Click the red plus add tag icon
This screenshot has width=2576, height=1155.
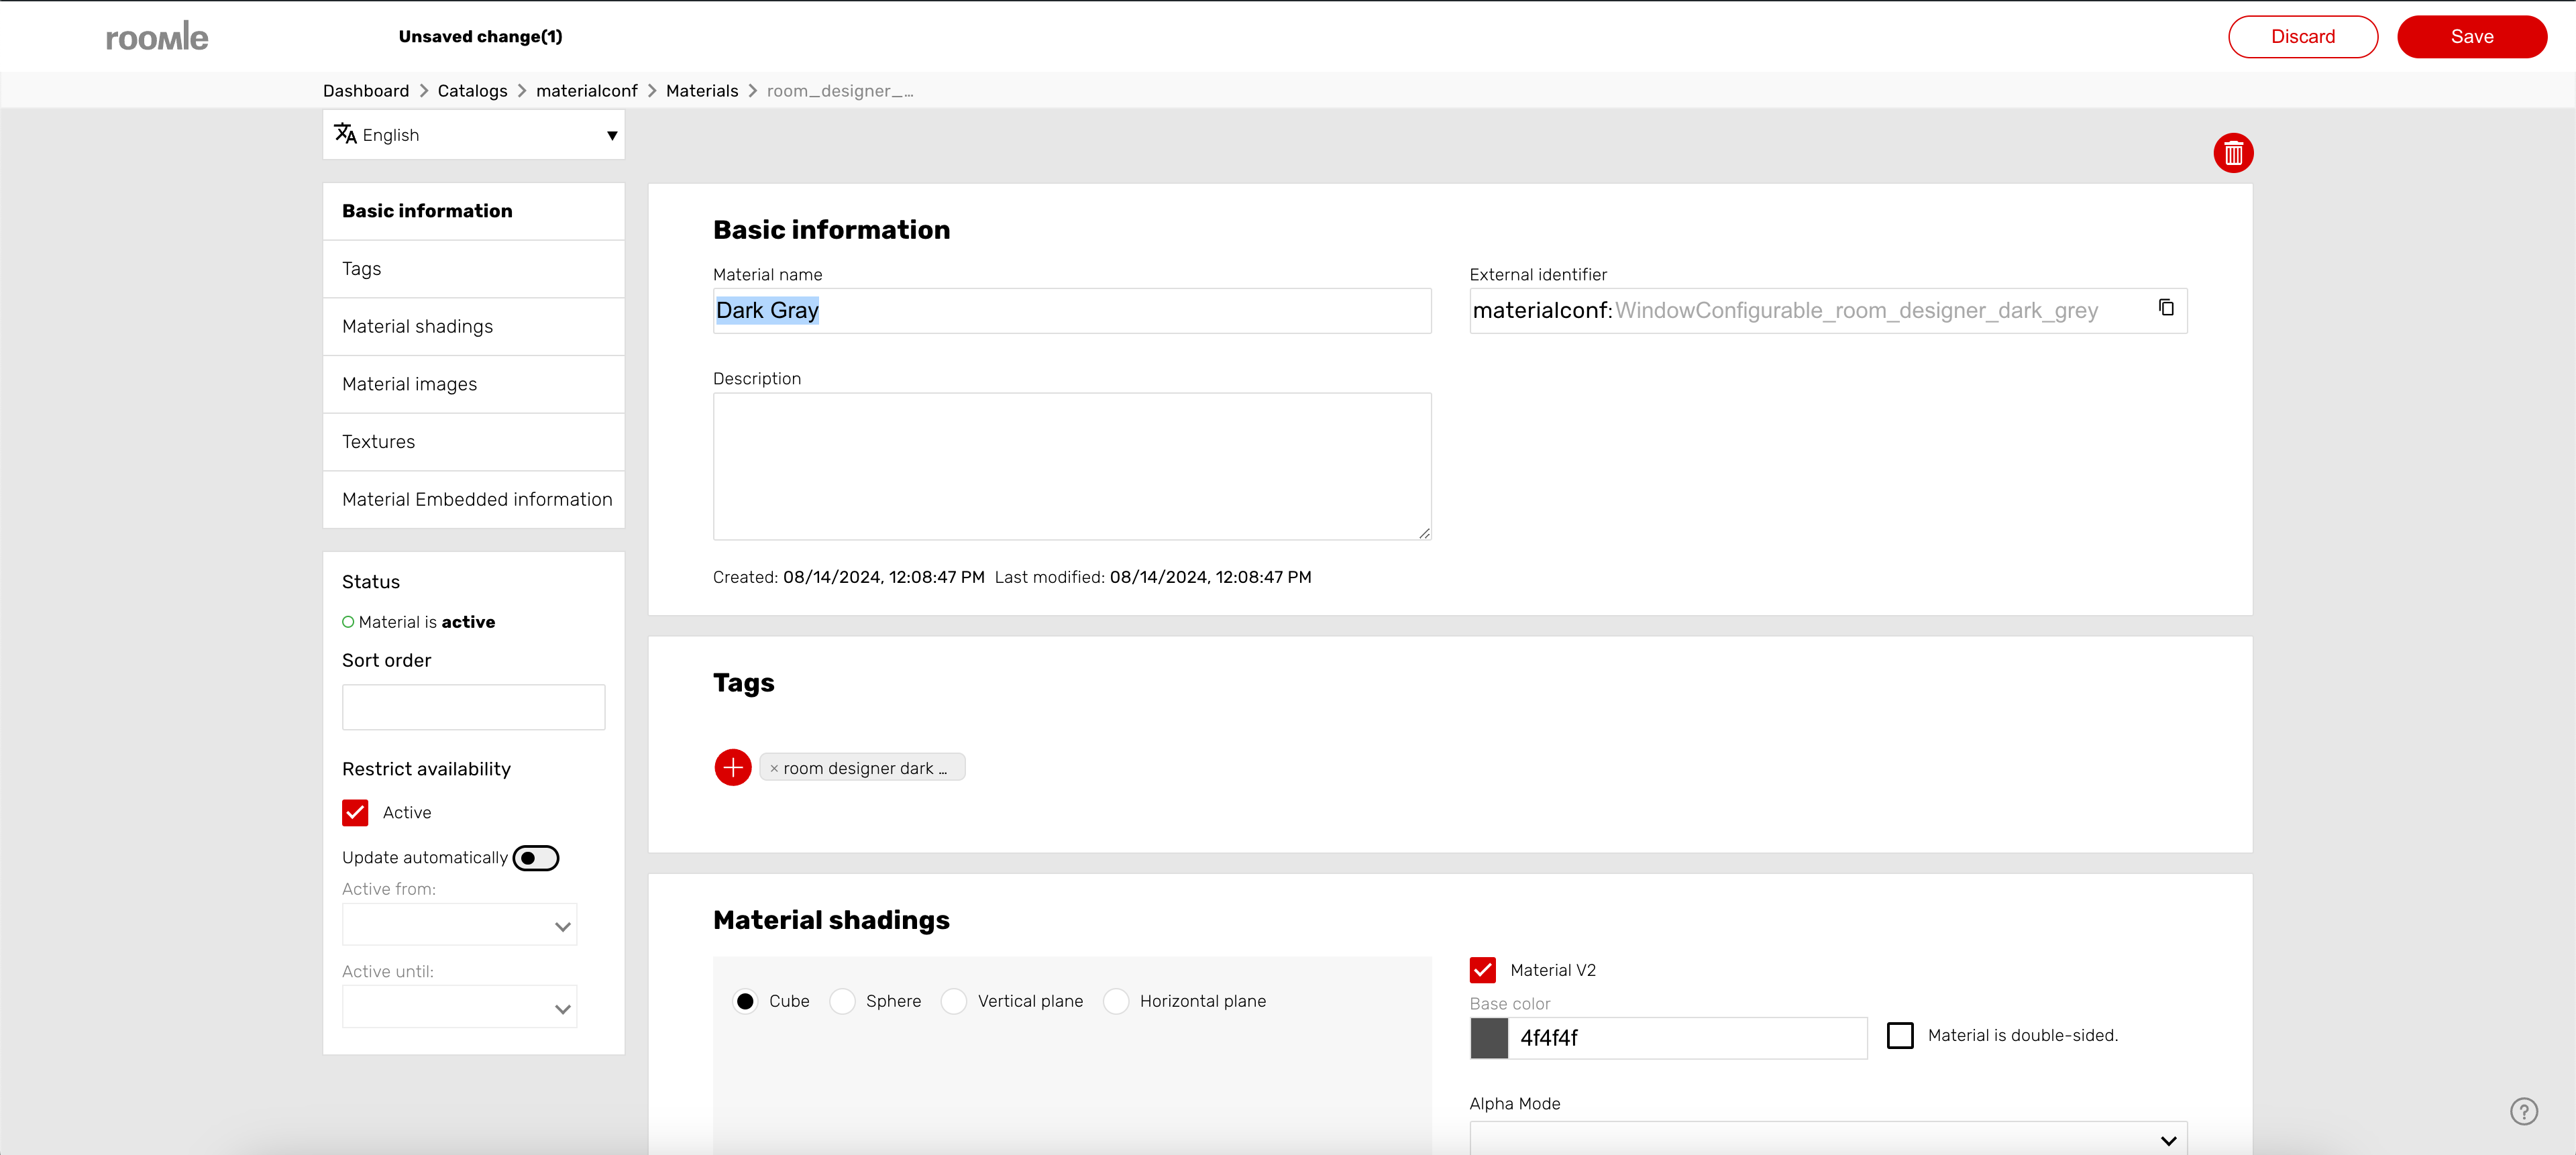click(x=732, y=767)
